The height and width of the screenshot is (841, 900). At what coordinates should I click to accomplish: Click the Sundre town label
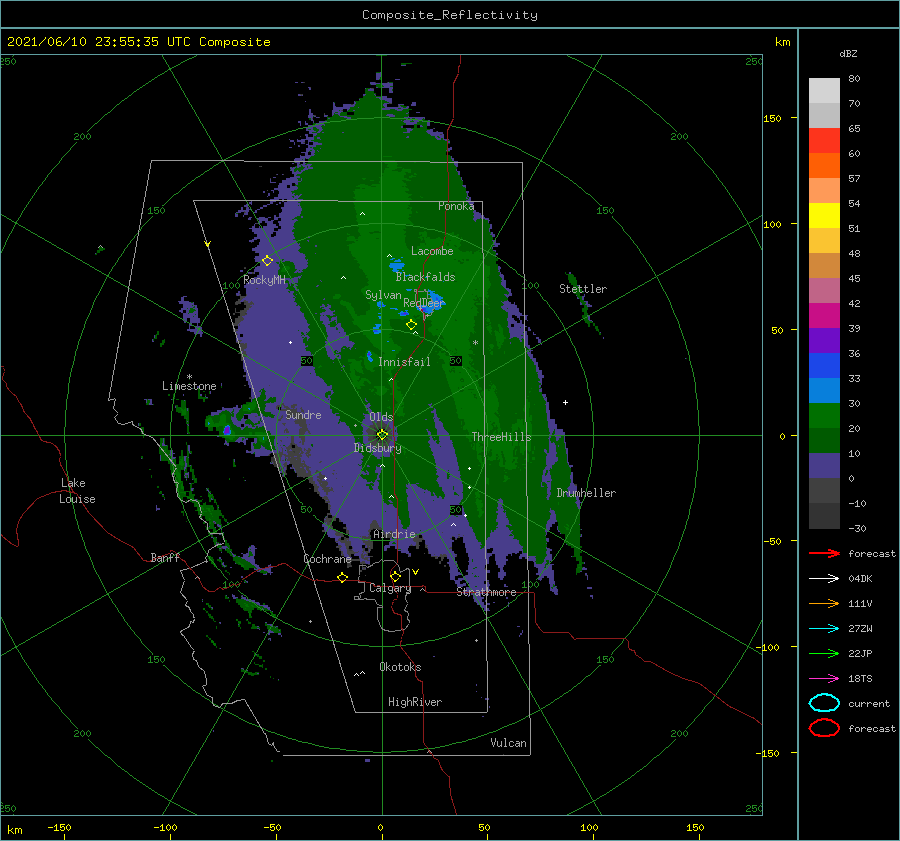tap(304, 415)
